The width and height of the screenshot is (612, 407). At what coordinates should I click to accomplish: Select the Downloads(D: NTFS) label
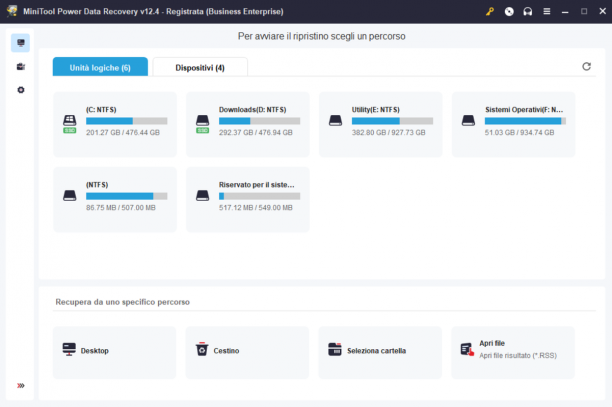(252, 110)
